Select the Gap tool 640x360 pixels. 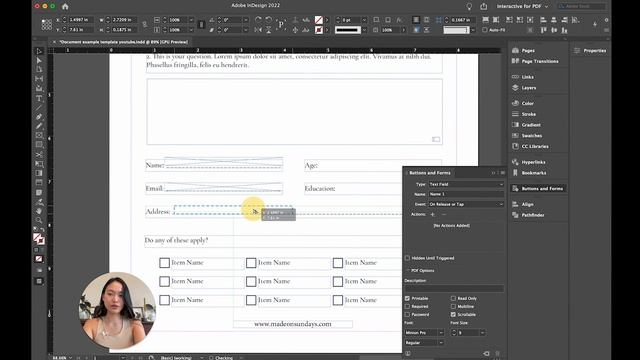(39, 79)
